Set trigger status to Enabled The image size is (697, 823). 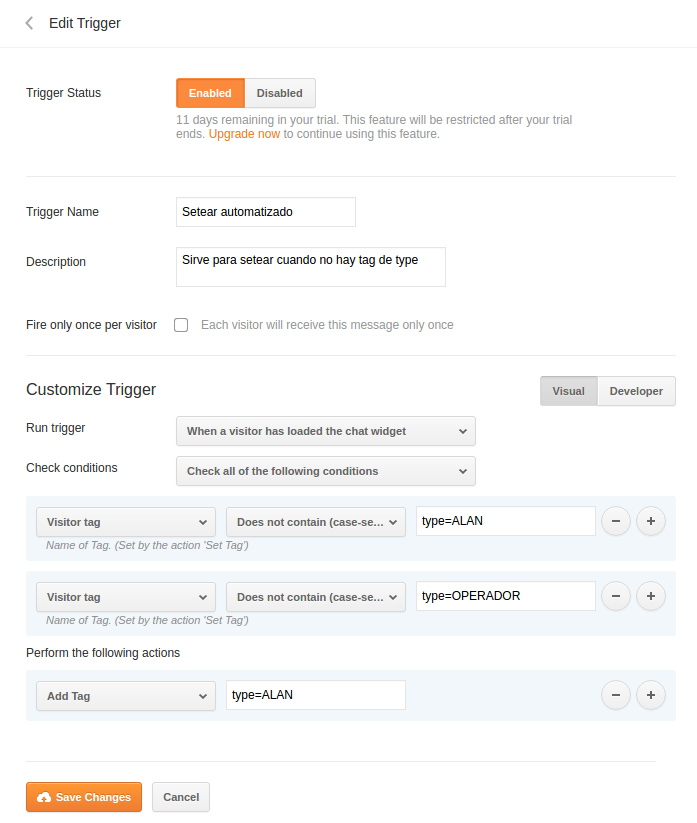tap(210, 93)
